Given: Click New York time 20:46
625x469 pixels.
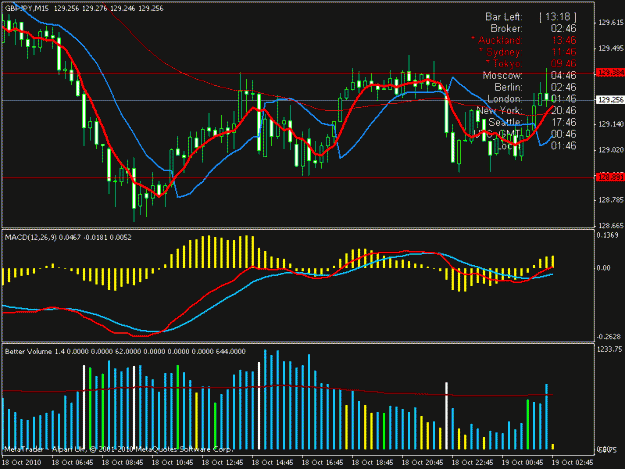Looking at the screenshot, I should tap(563, 110).
